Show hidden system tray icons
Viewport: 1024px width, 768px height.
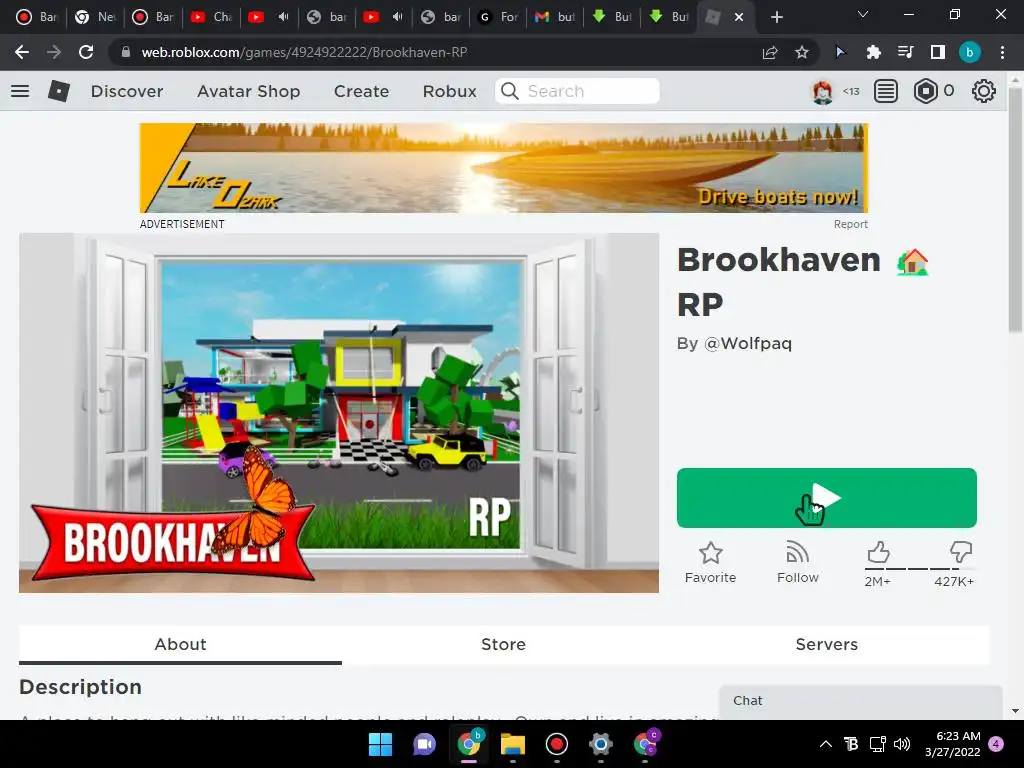[x=825, y=744]
